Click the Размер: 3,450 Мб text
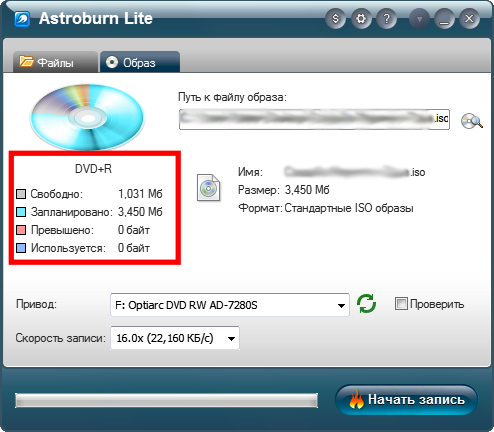The height and width of the screenshot is (432, 494). (x=283, y=190)
